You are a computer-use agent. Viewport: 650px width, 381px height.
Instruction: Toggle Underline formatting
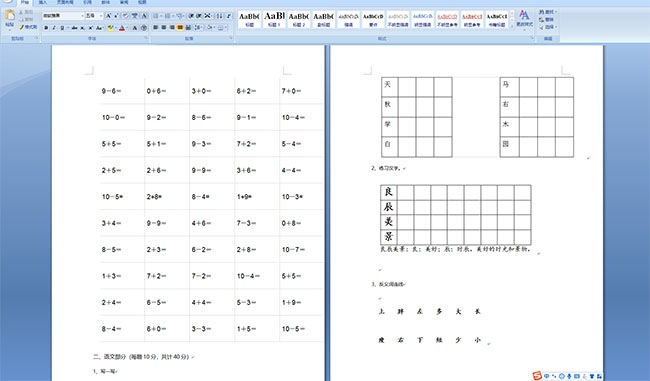coord(62,28)
